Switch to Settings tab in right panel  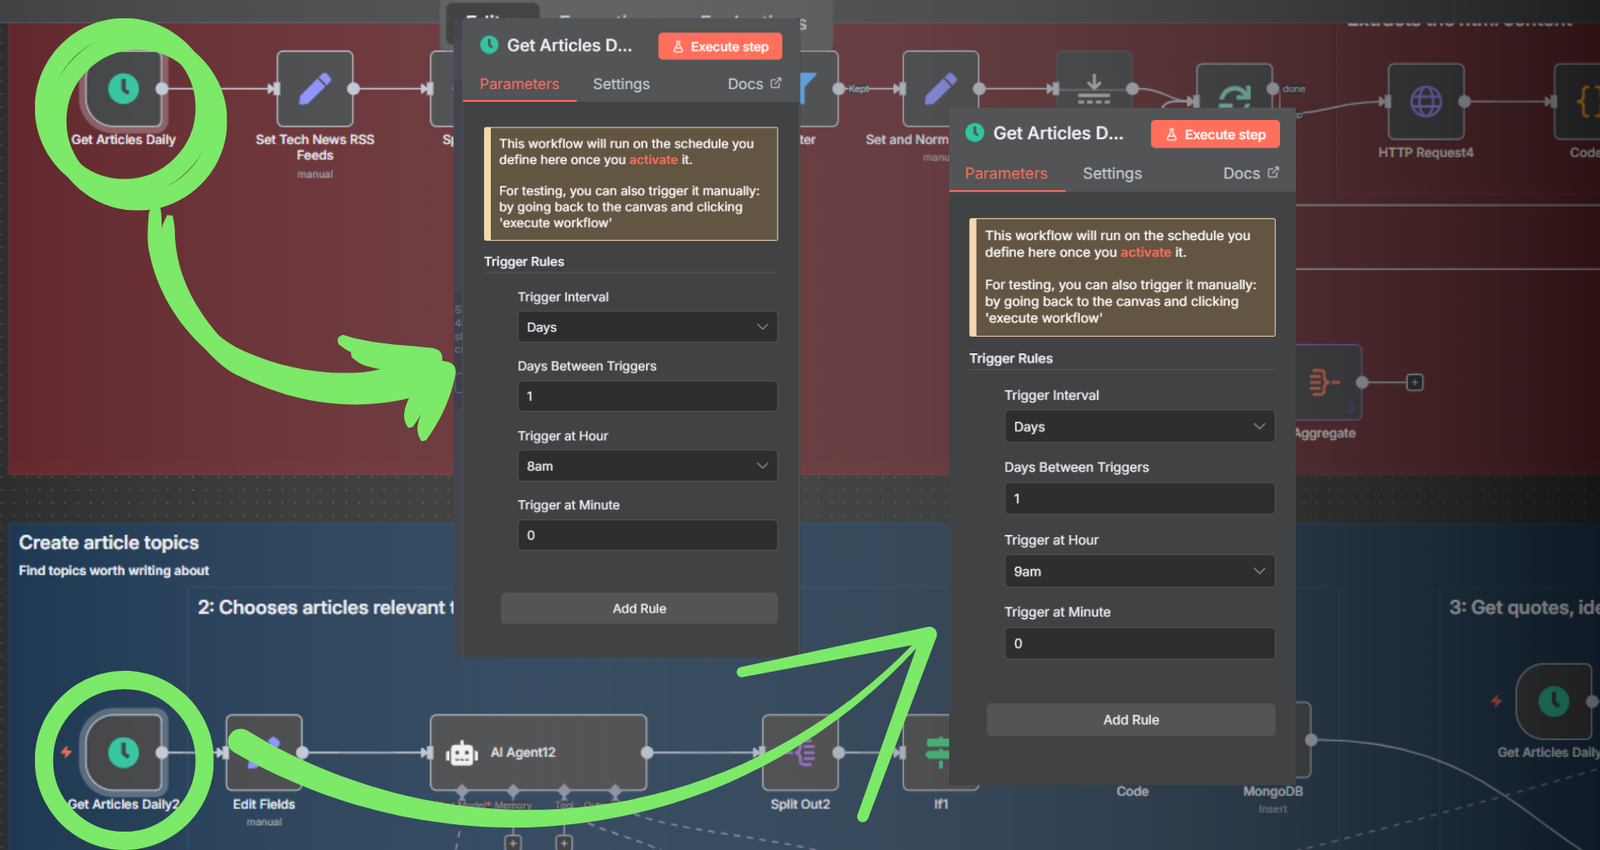[x=1112, y=173]
